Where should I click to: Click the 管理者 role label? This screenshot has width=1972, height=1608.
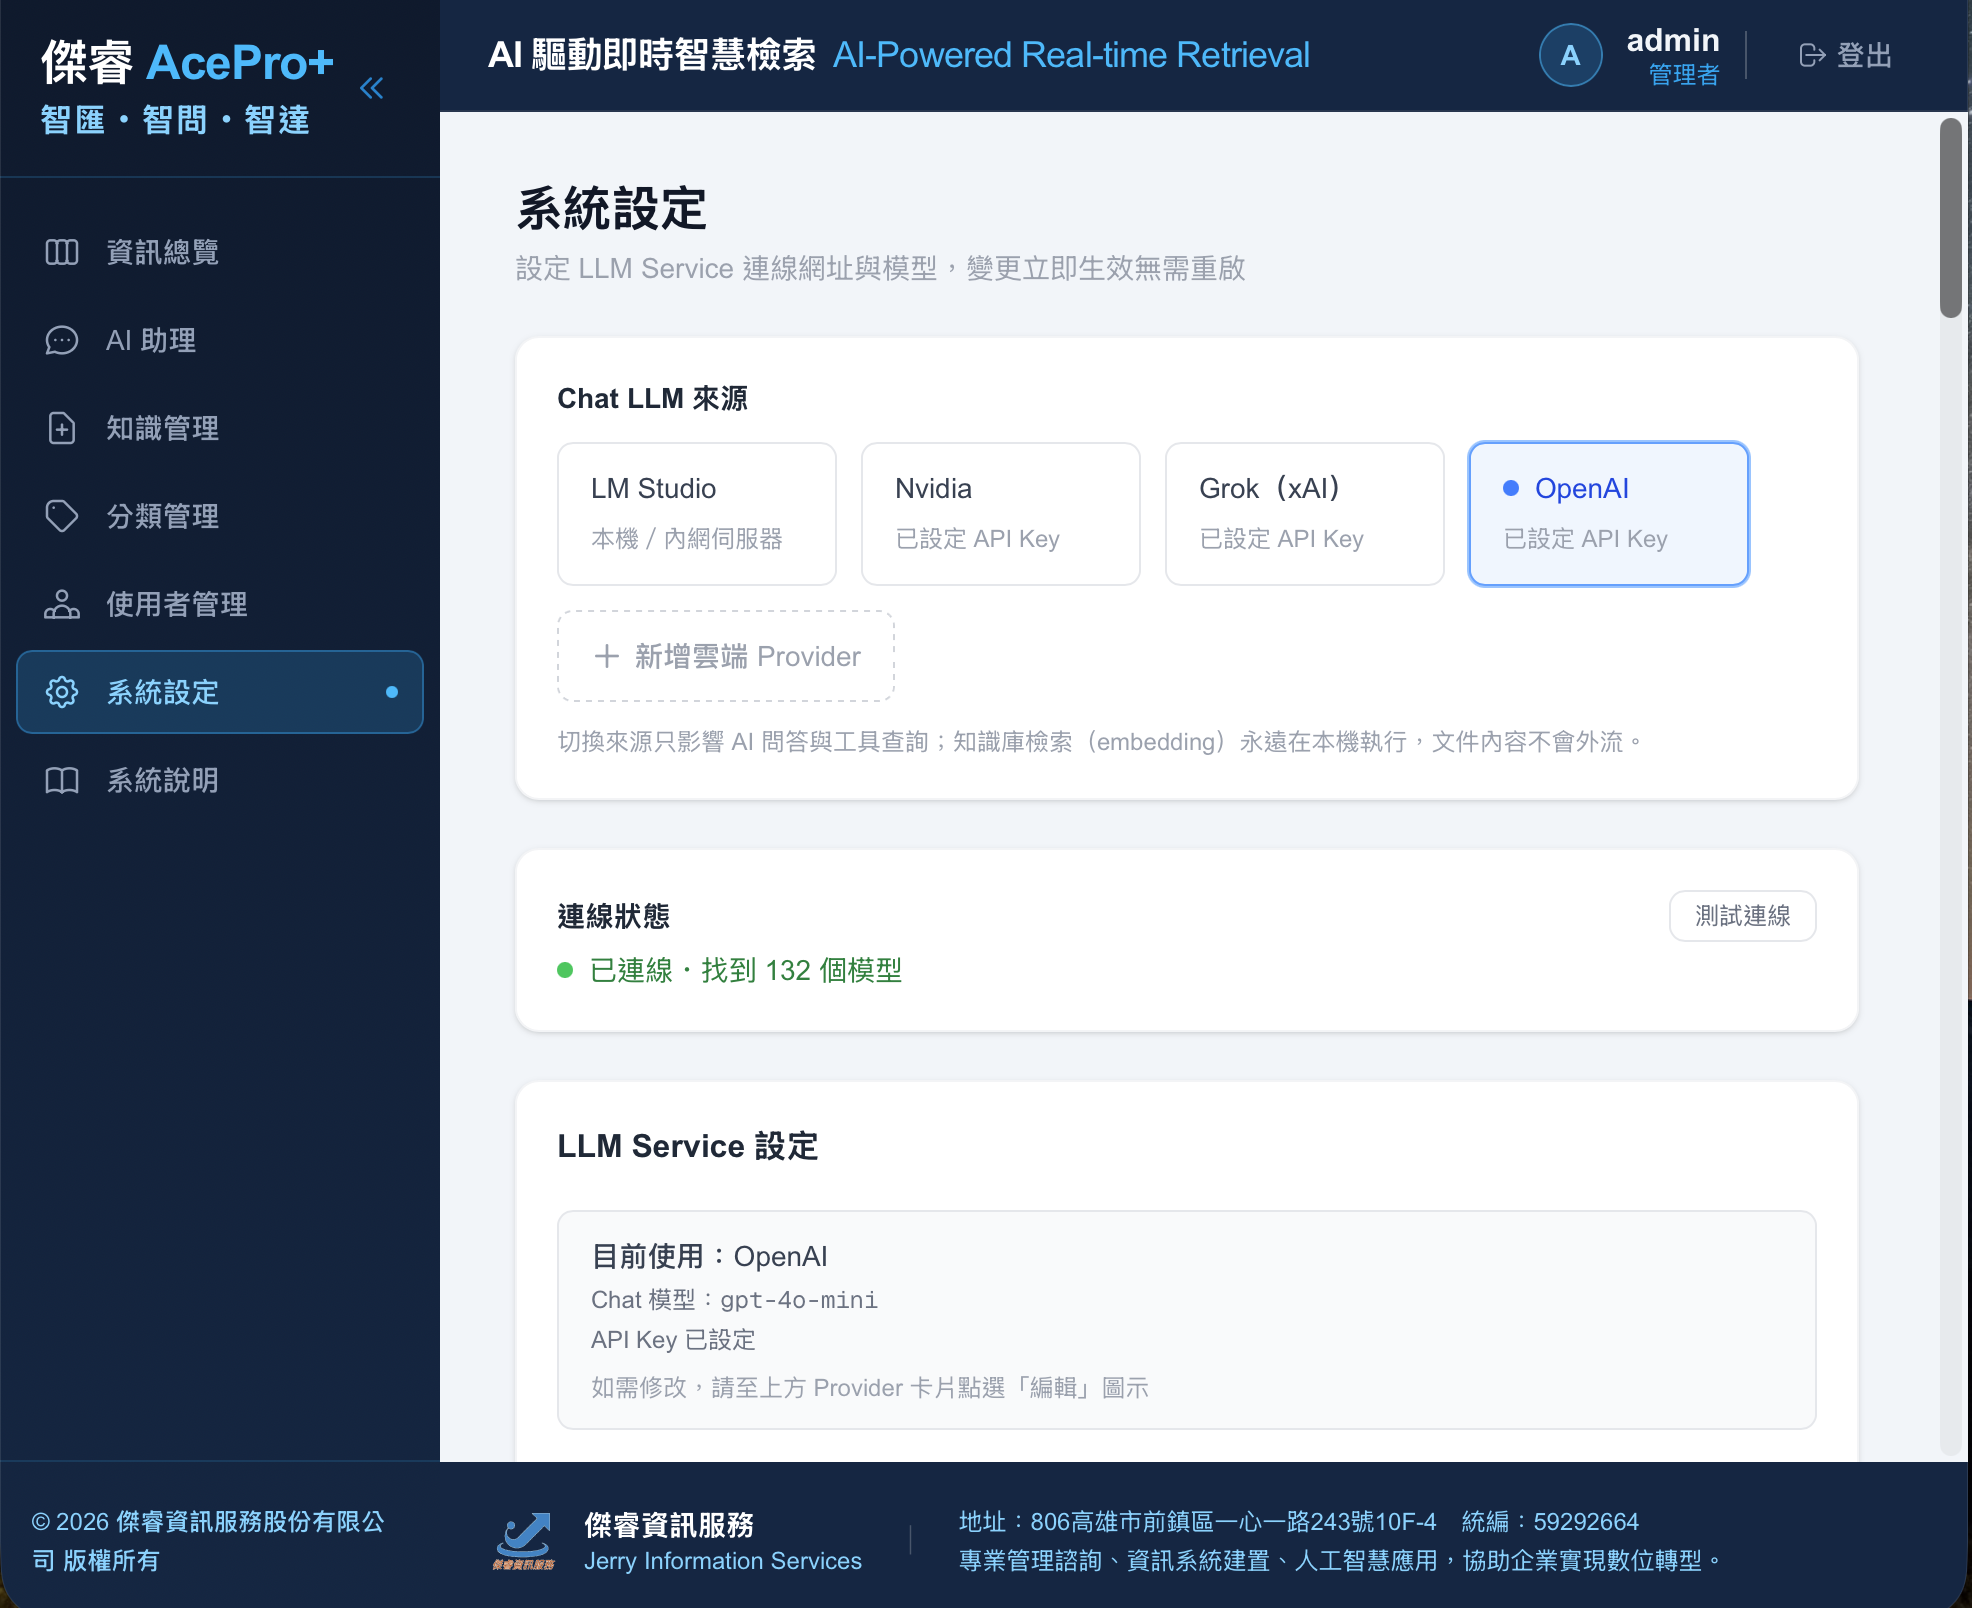tap(1684, 75)
